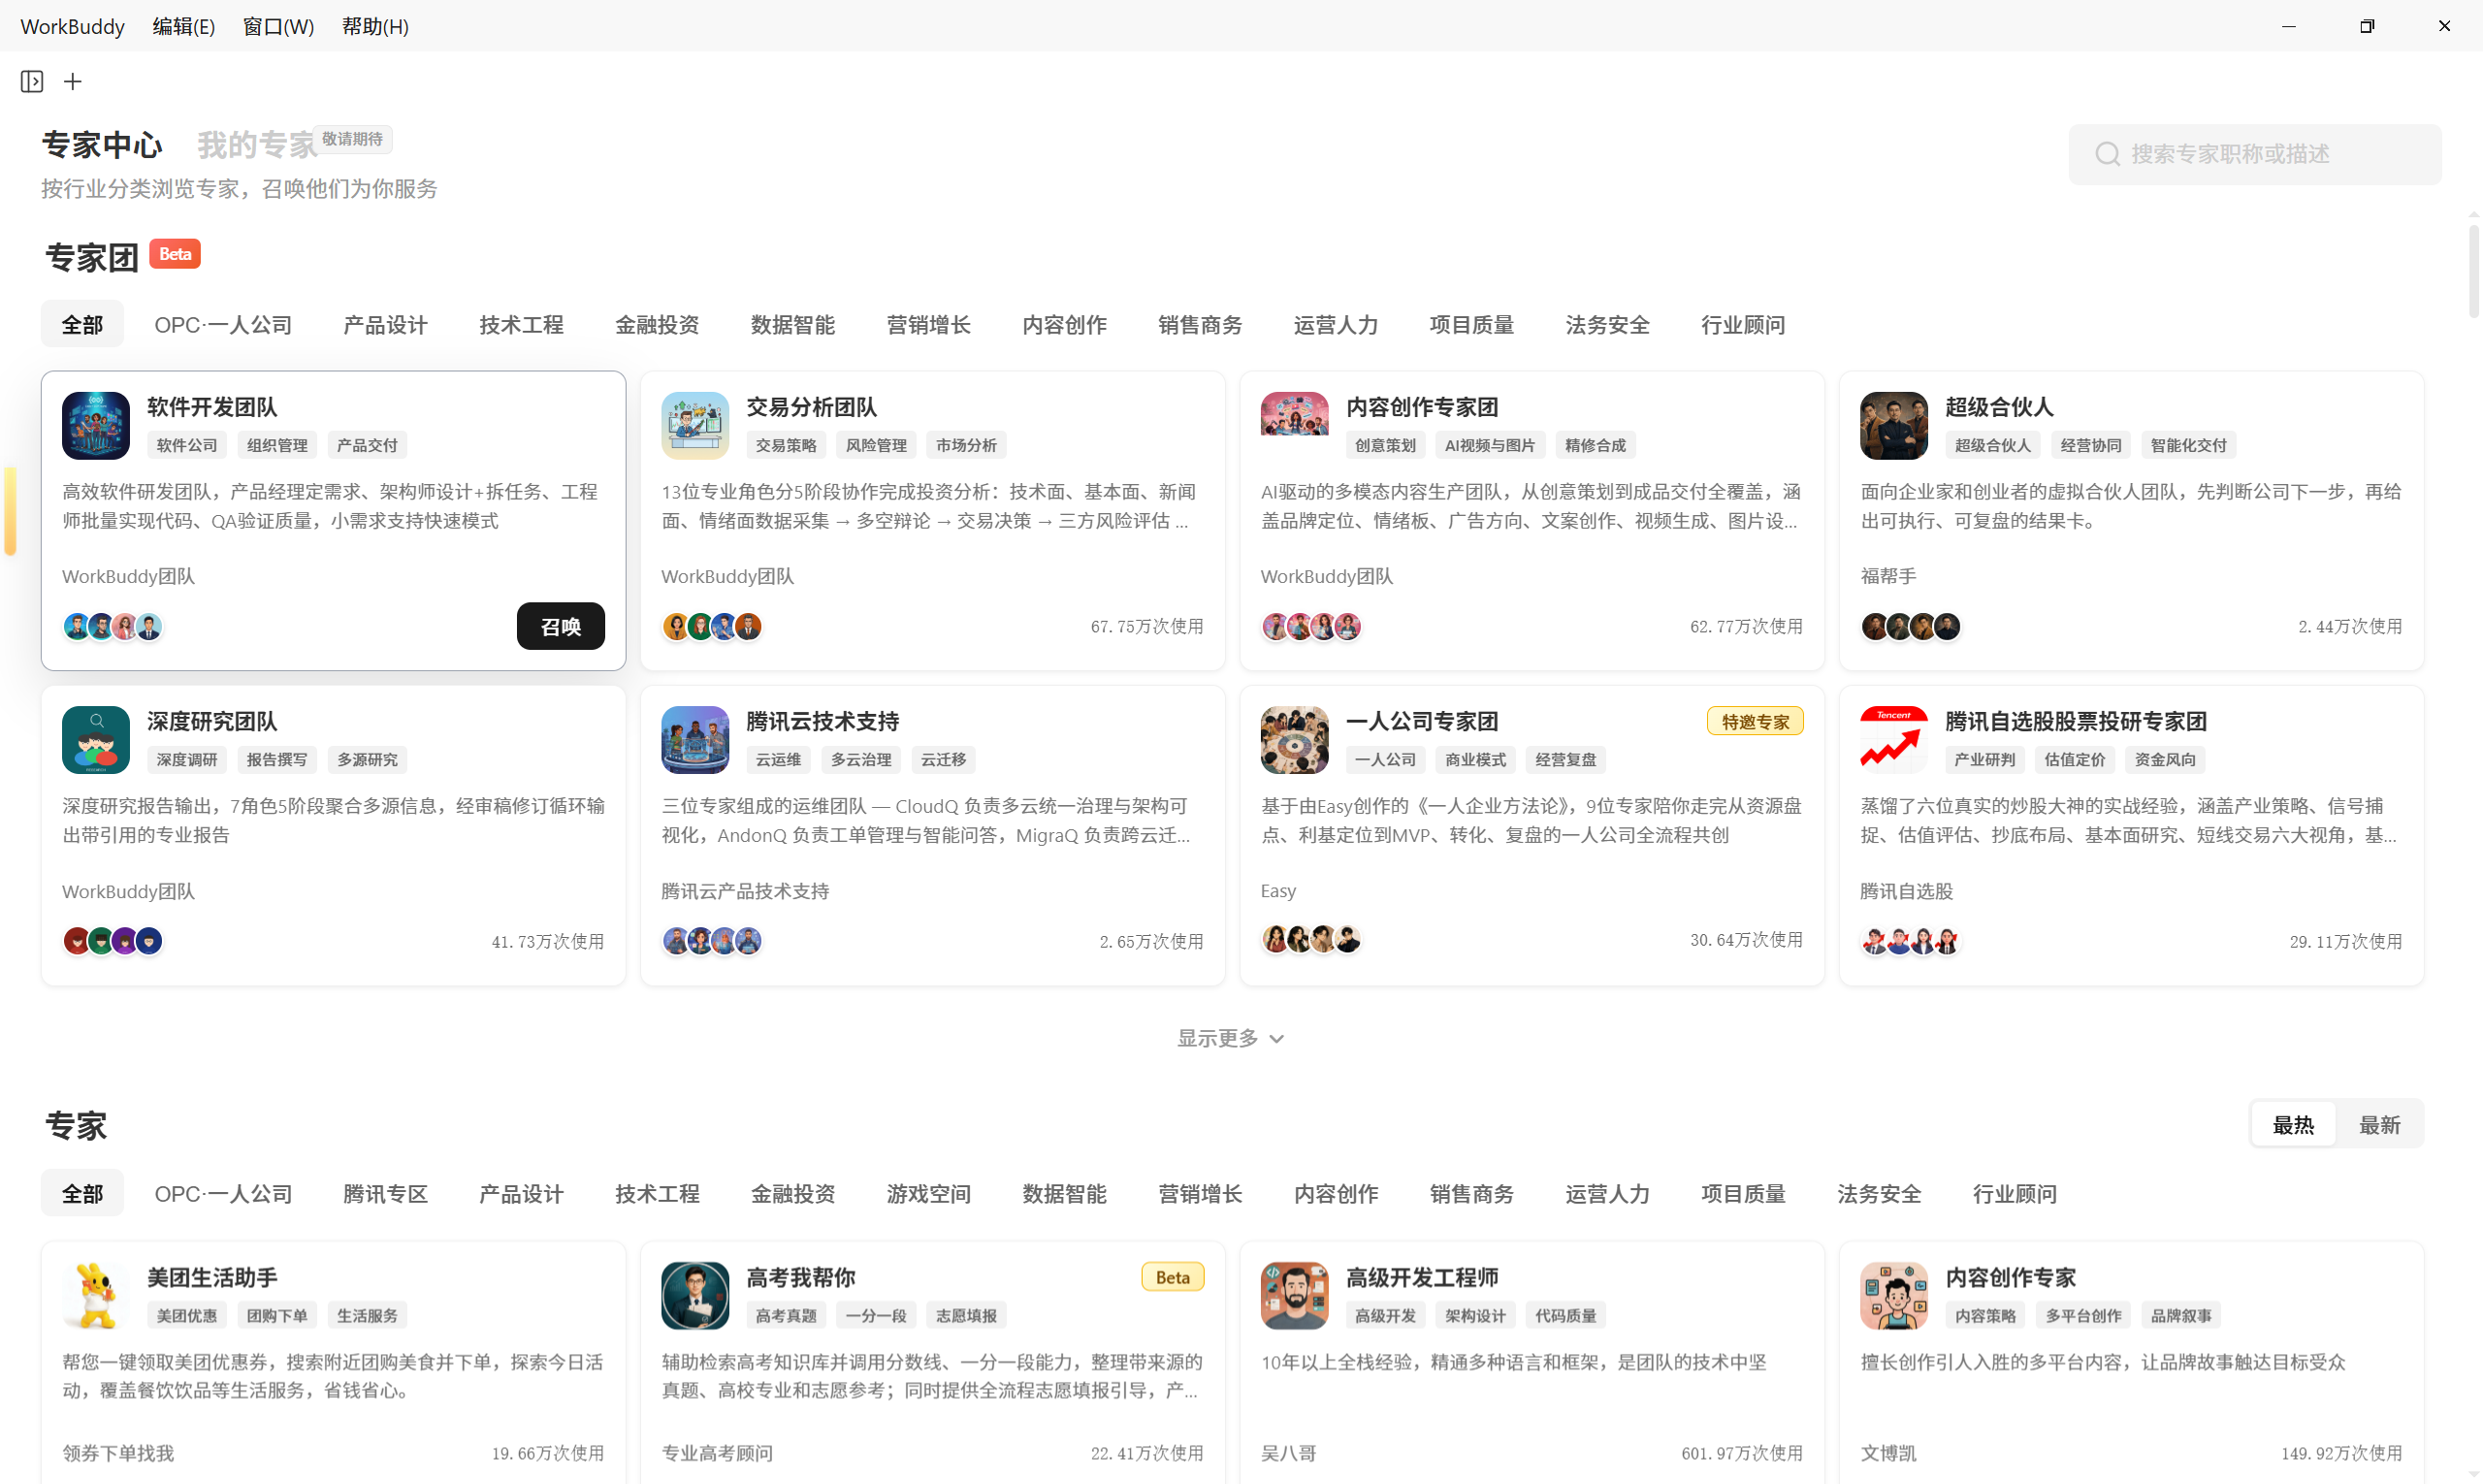Switch sorting to 最热
The width and height of the screenshot is (2483, 1484).
coord(2293,1125)
